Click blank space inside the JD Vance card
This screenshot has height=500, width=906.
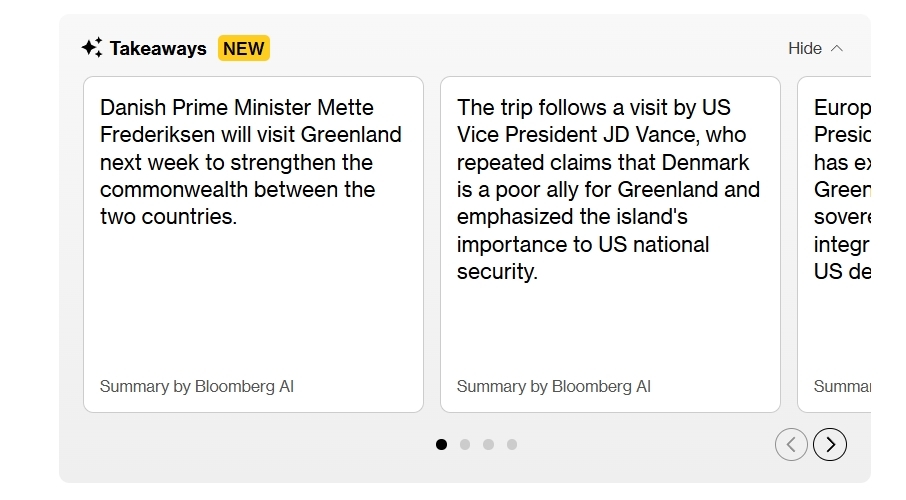click(610, 330)
